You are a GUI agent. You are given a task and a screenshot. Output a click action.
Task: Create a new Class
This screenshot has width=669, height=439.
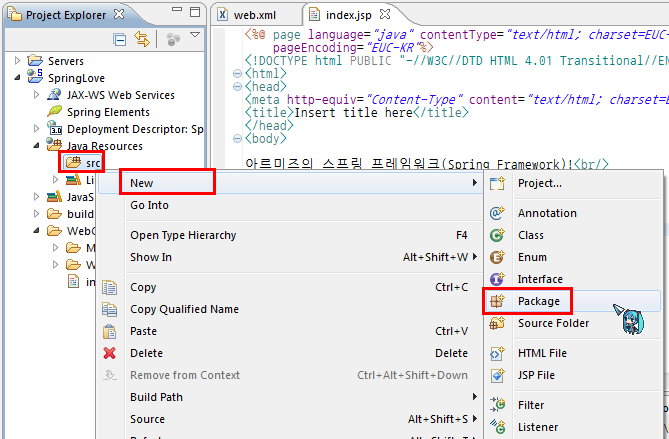(x=573, y=235)
